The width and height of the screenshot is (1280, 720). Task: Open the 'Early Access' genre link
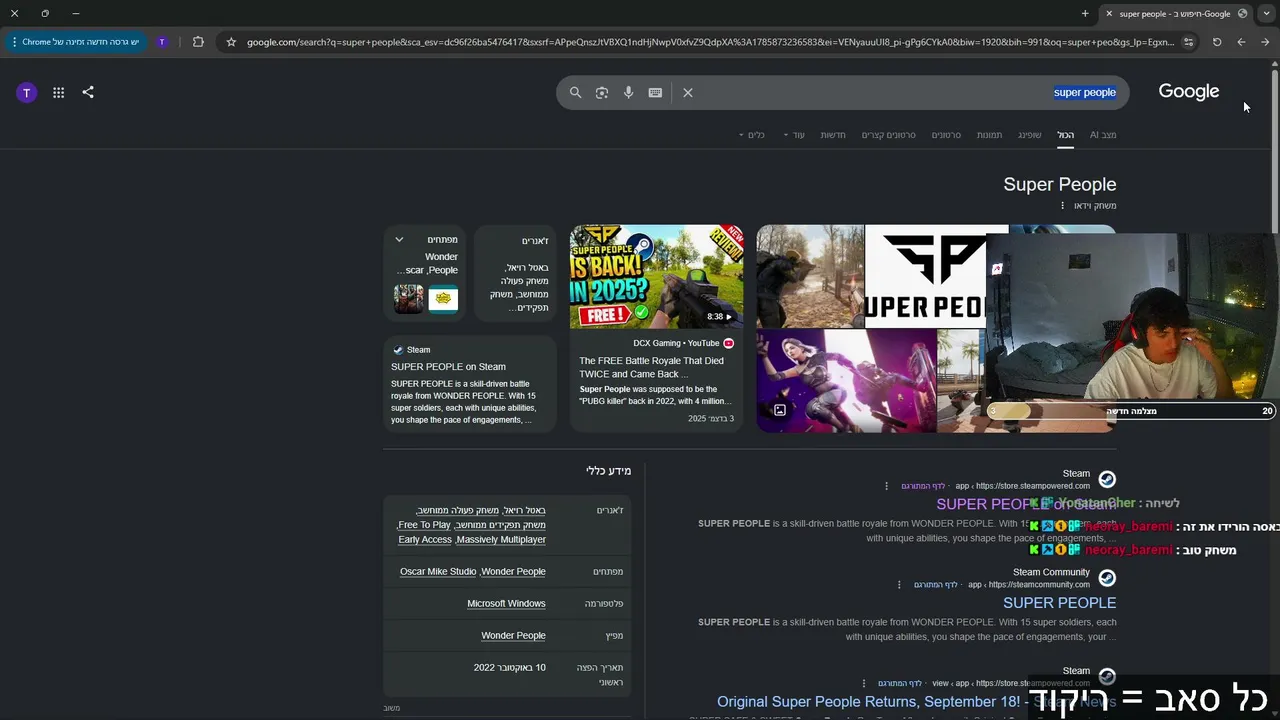coord(425,540)
